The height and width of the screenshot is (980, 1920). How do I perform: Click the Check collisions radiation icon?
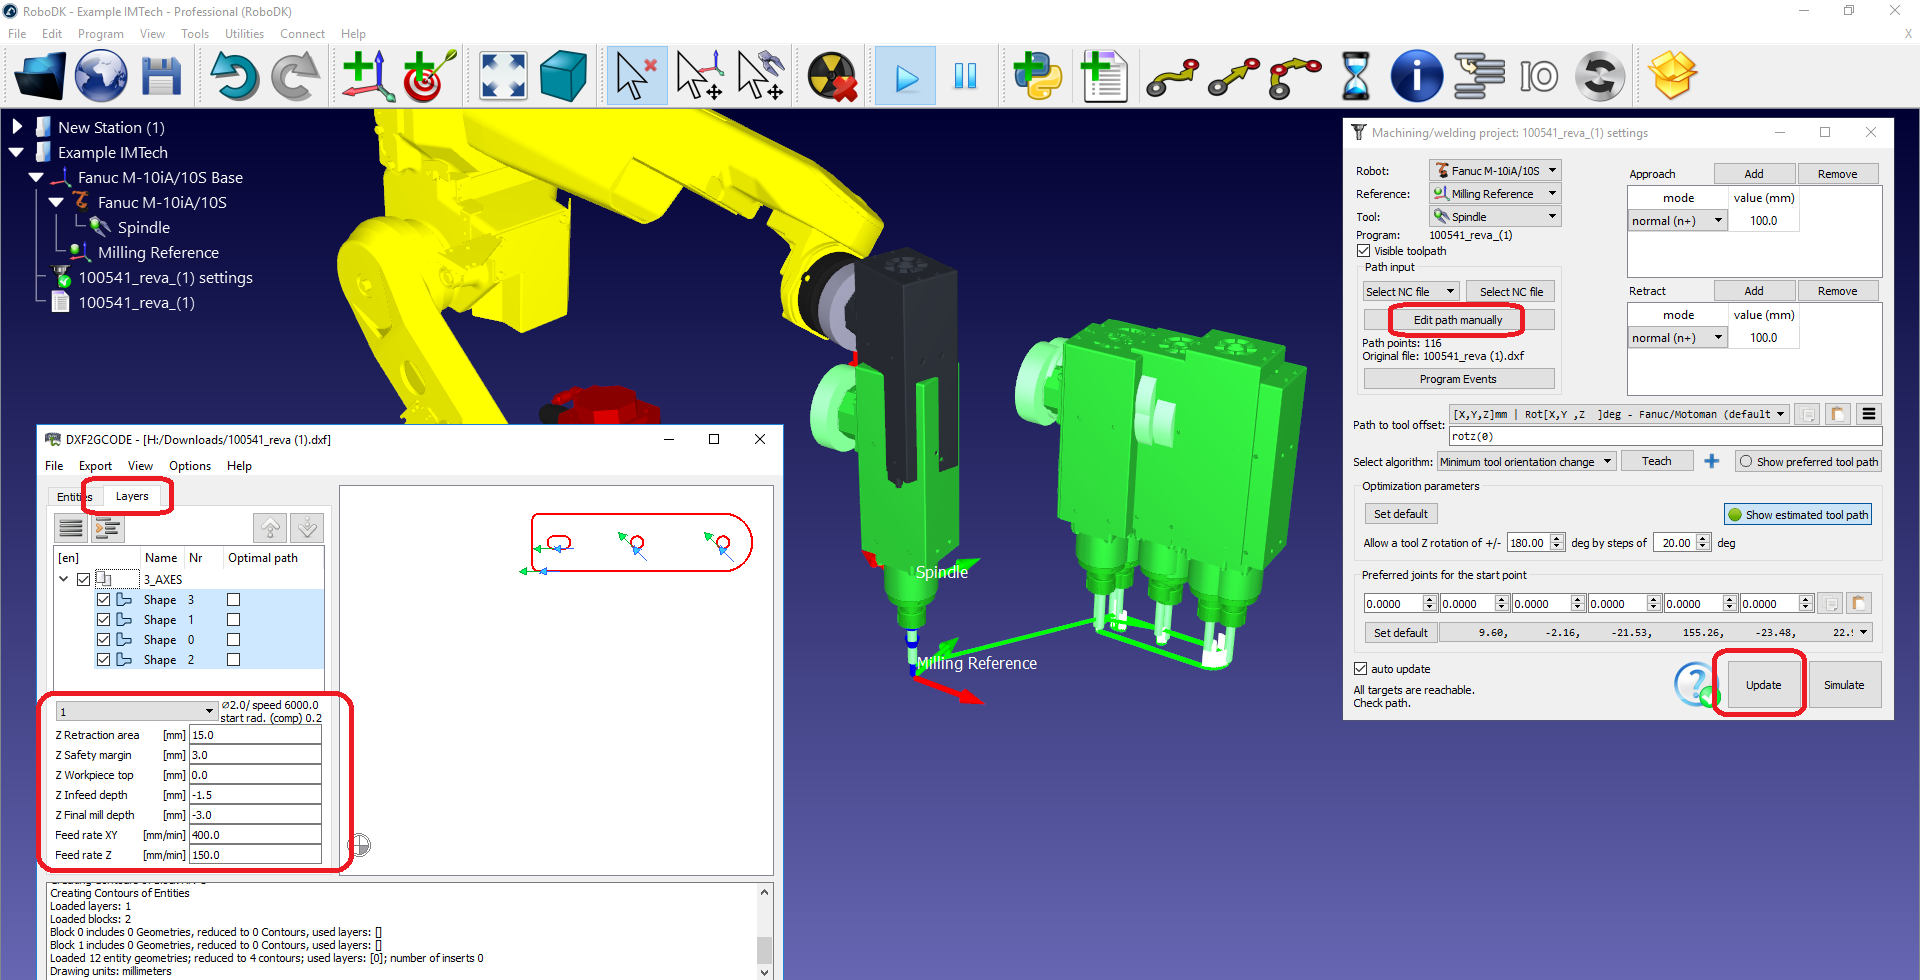(832, 77)
